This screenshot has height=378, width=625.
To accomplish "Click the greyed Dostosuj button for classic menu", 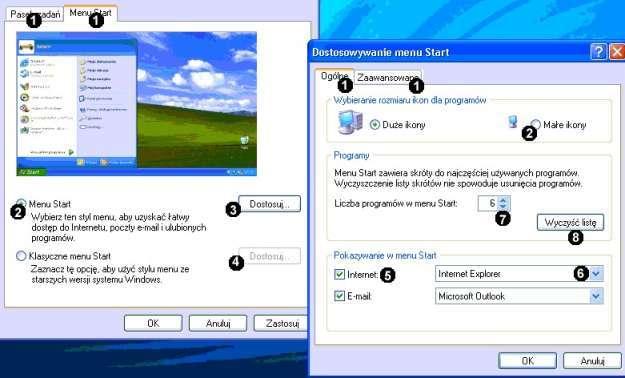I will [x=269, y=256].
